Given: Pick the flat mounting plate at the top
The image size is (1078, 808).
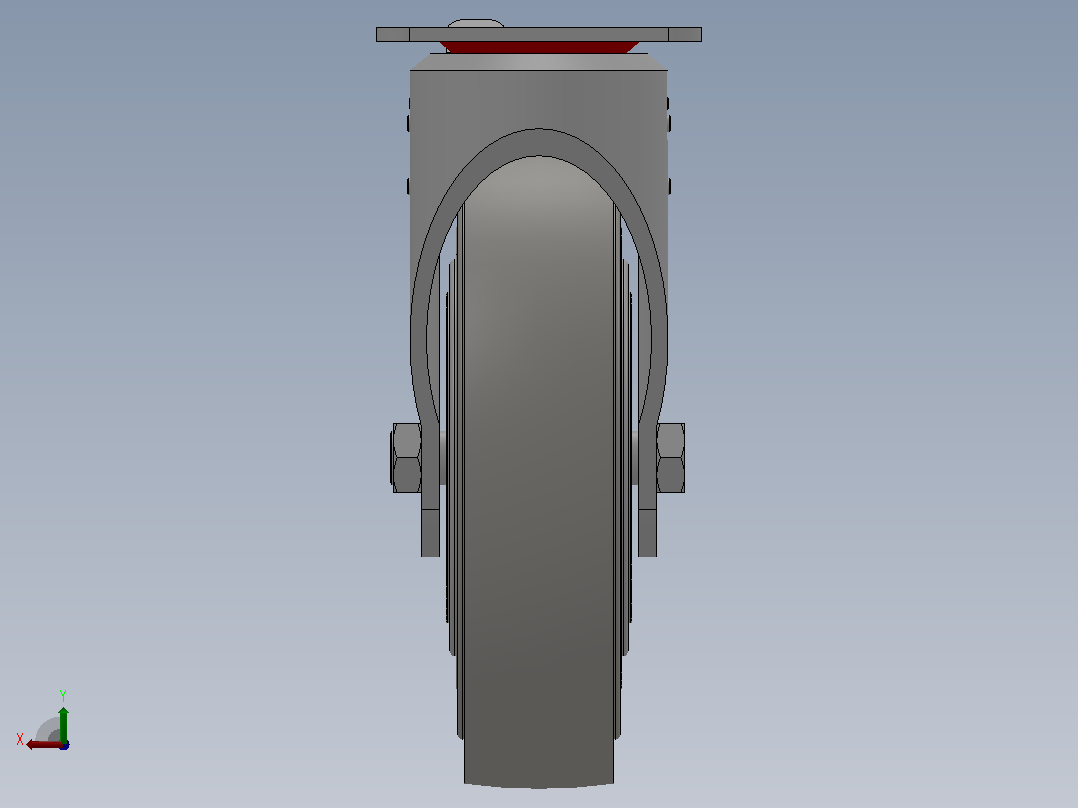Looking at the screenshot, I should pyautogui.click(x=539, y=34).
